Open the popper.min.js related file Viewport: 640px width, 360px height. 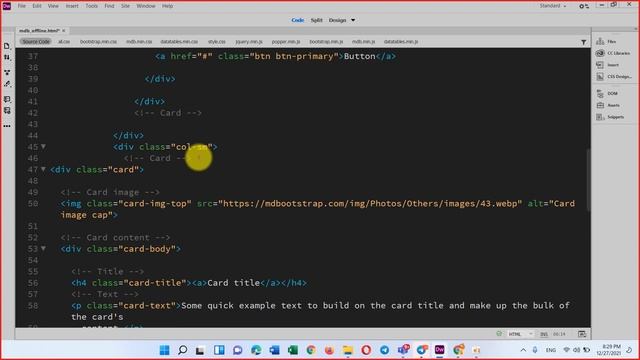[286, 42]
